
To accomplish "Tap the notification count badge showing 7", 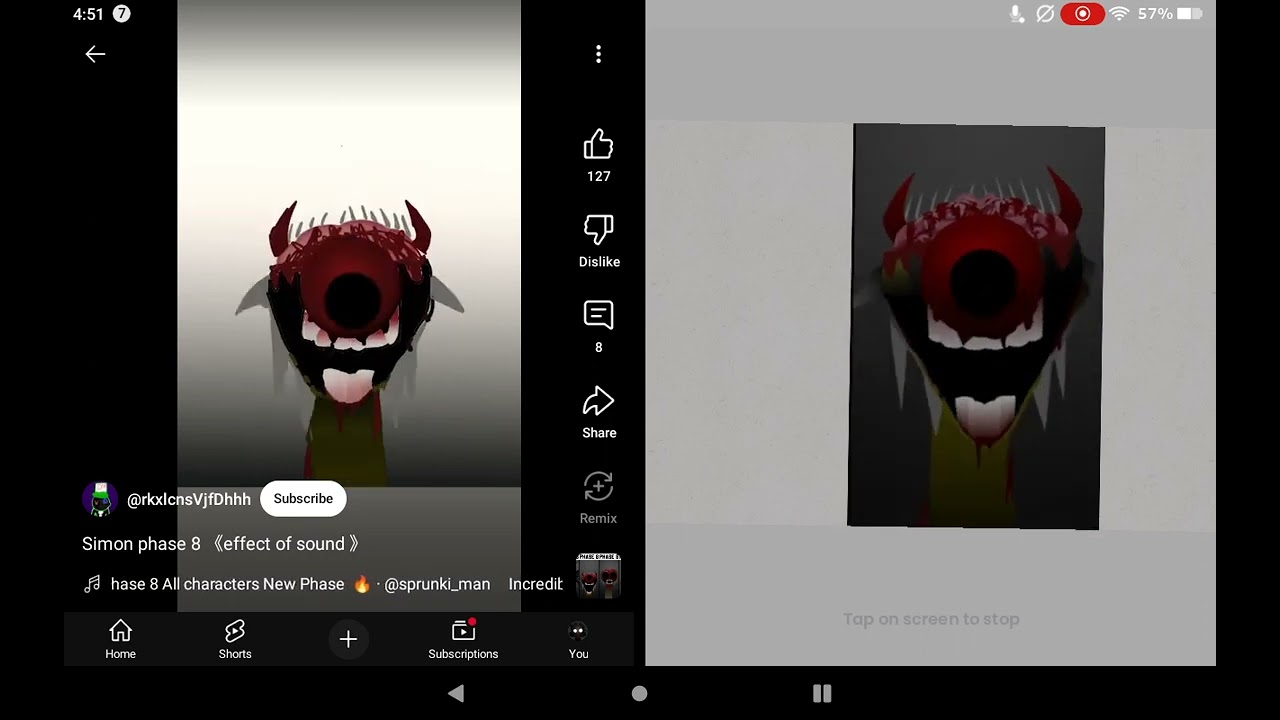I will (x=121, y=14).
